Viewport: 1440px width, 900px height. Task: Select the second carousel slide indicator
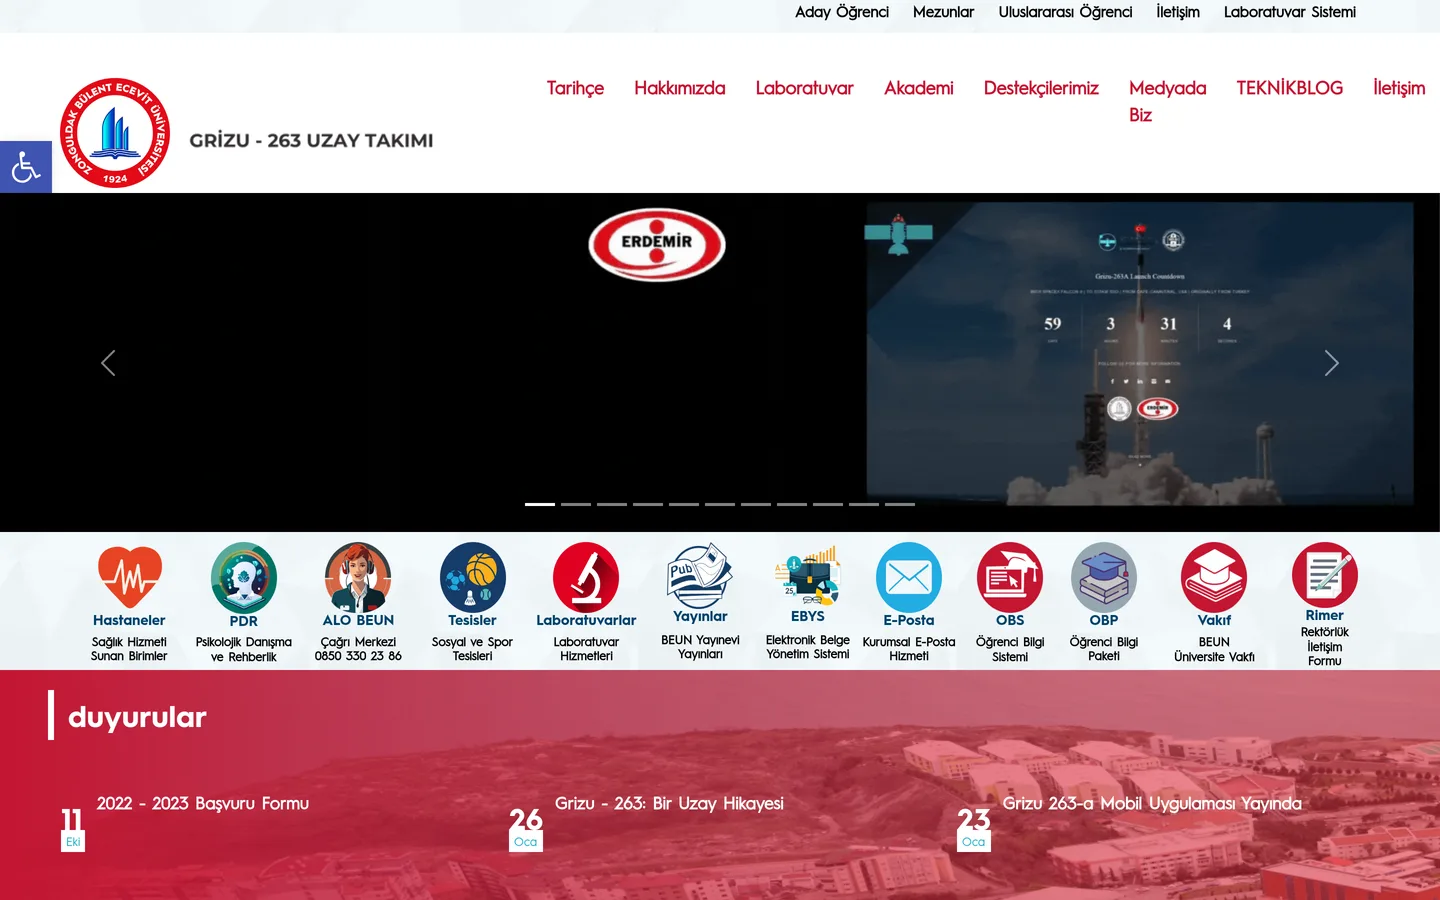click(x=576, y=504)
